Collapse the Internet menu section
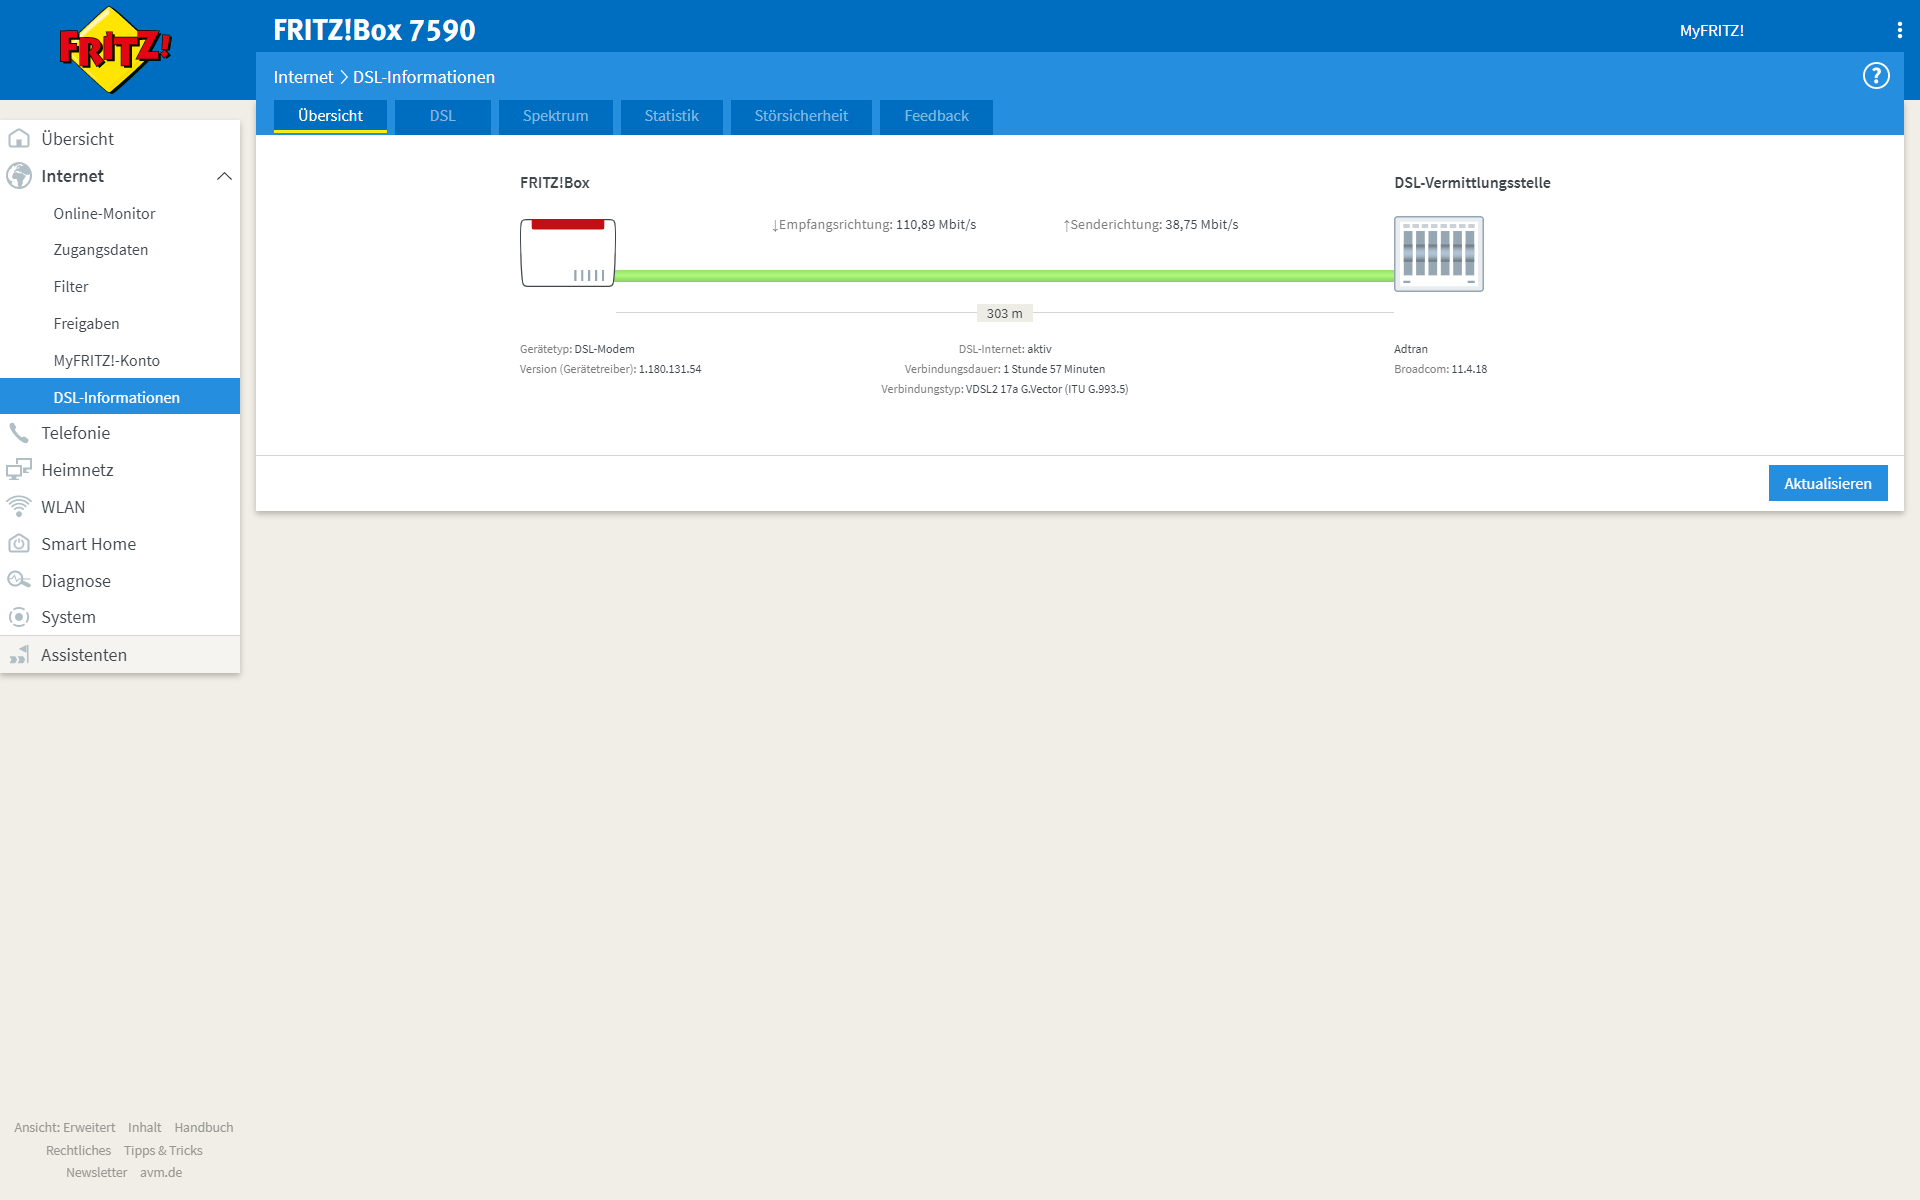This screenshot has height=1200, width=1920. click(x=224, y=176)
